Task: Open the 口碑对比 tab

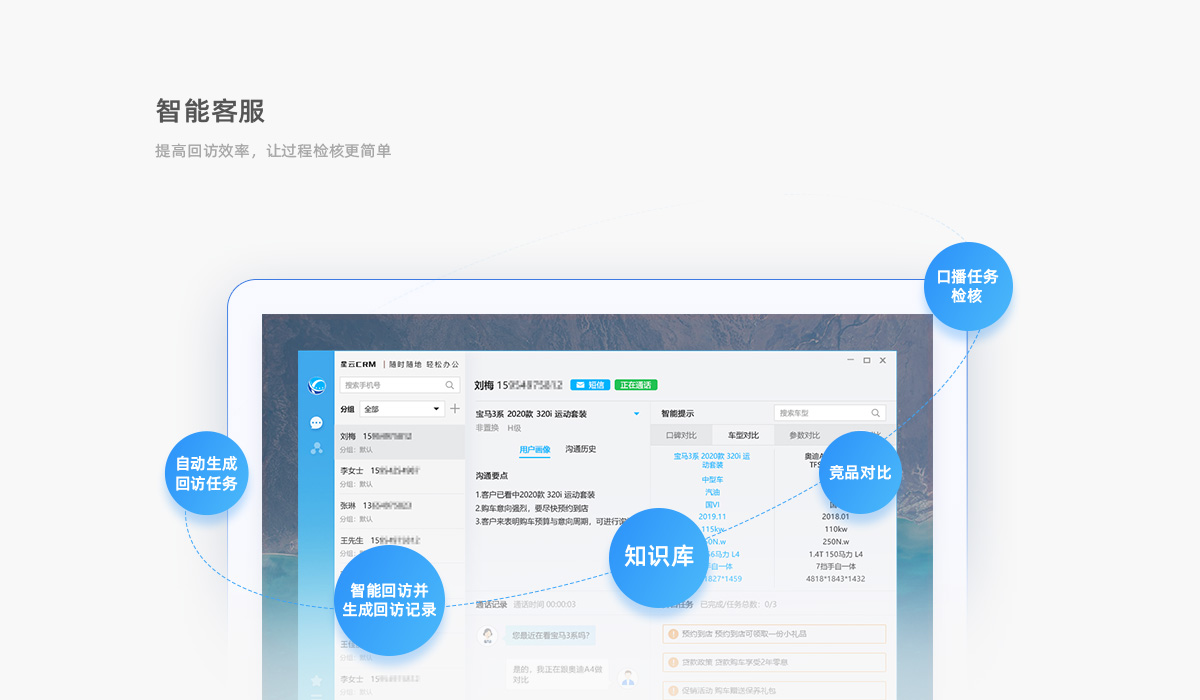Action: point(681,435)
